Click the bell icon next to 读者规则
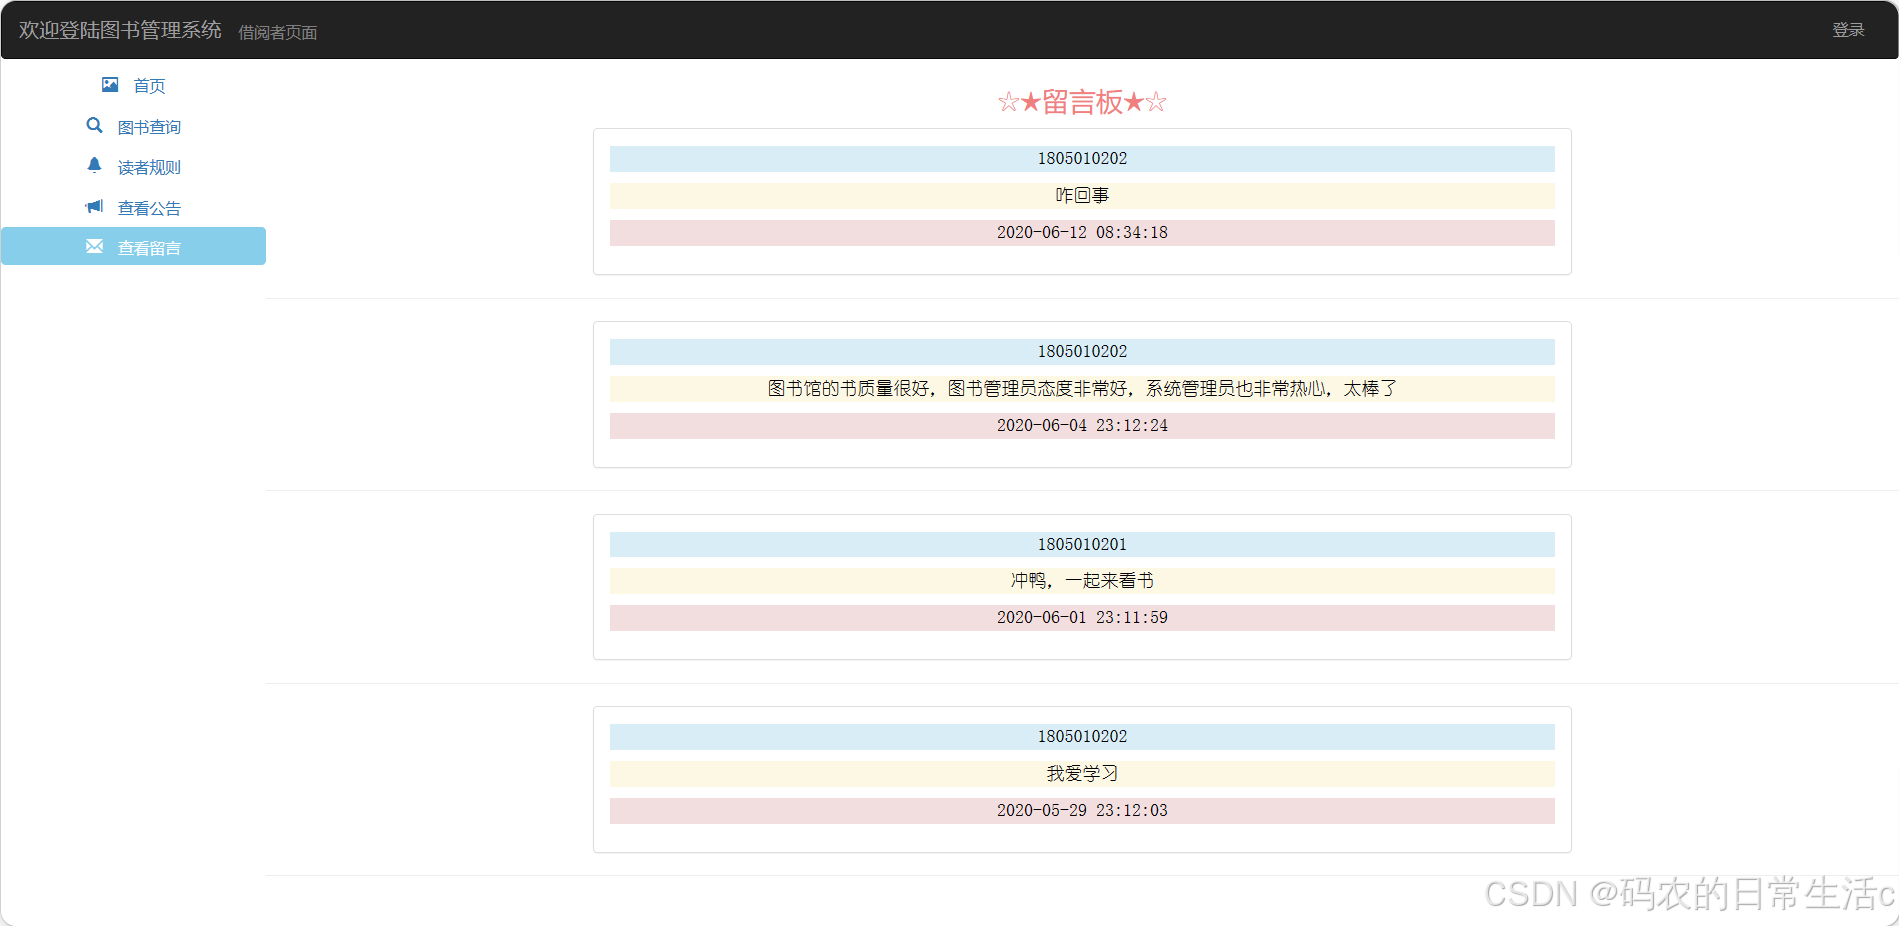This screenshot has height=926, width=1899. coord(94,165)
